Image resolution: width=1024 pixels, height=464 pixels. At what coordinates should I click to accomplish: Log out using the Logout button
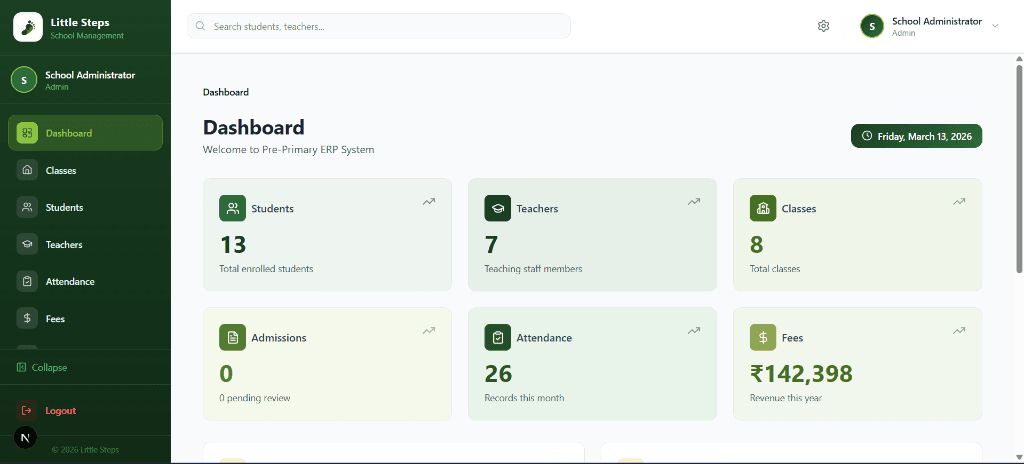85,410
